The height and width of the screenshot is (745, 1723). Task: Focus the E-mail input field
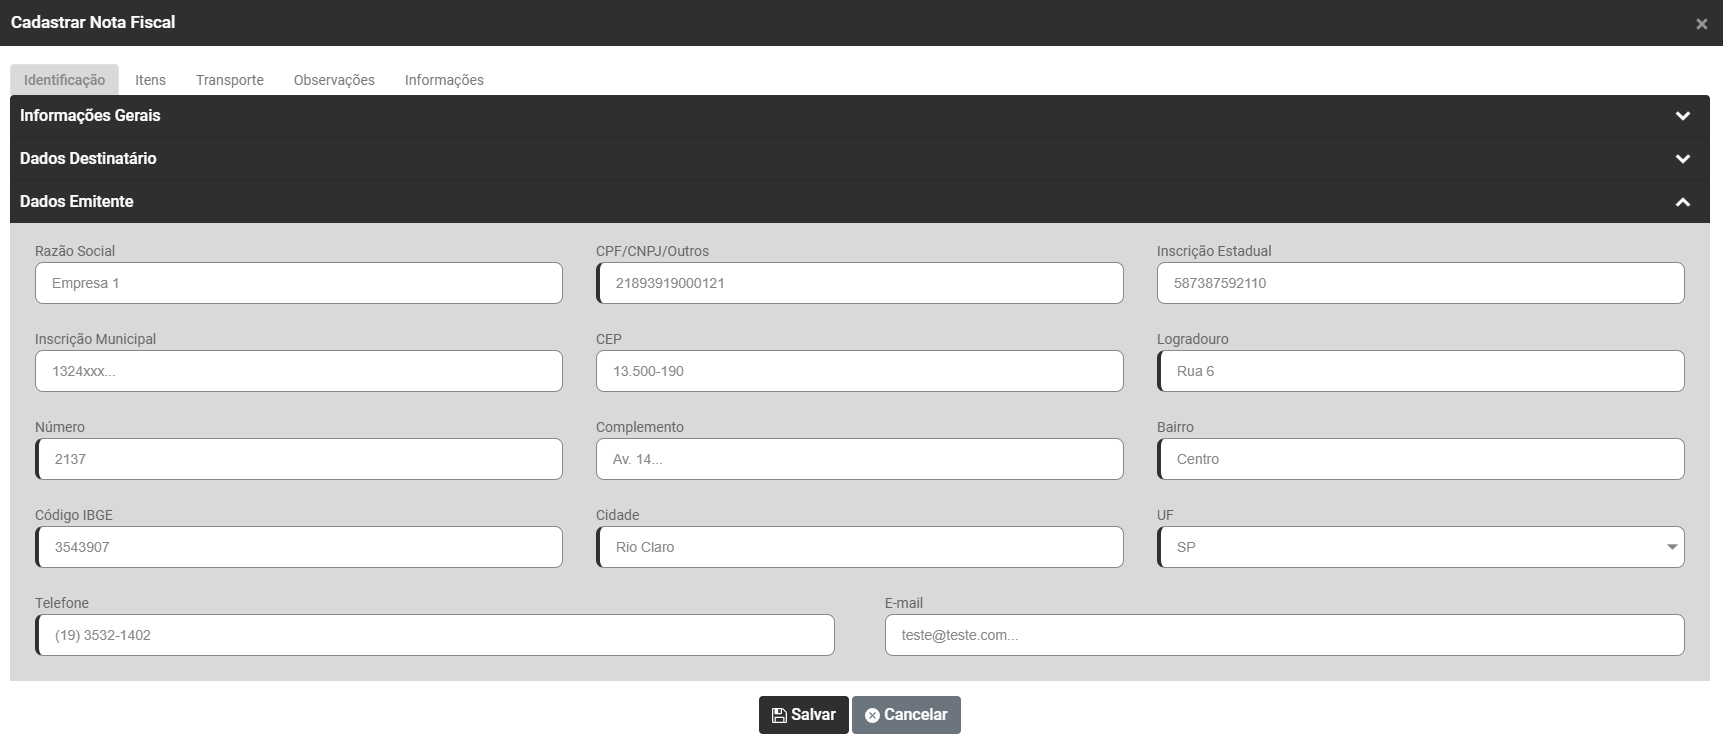tap(1284, 635)
